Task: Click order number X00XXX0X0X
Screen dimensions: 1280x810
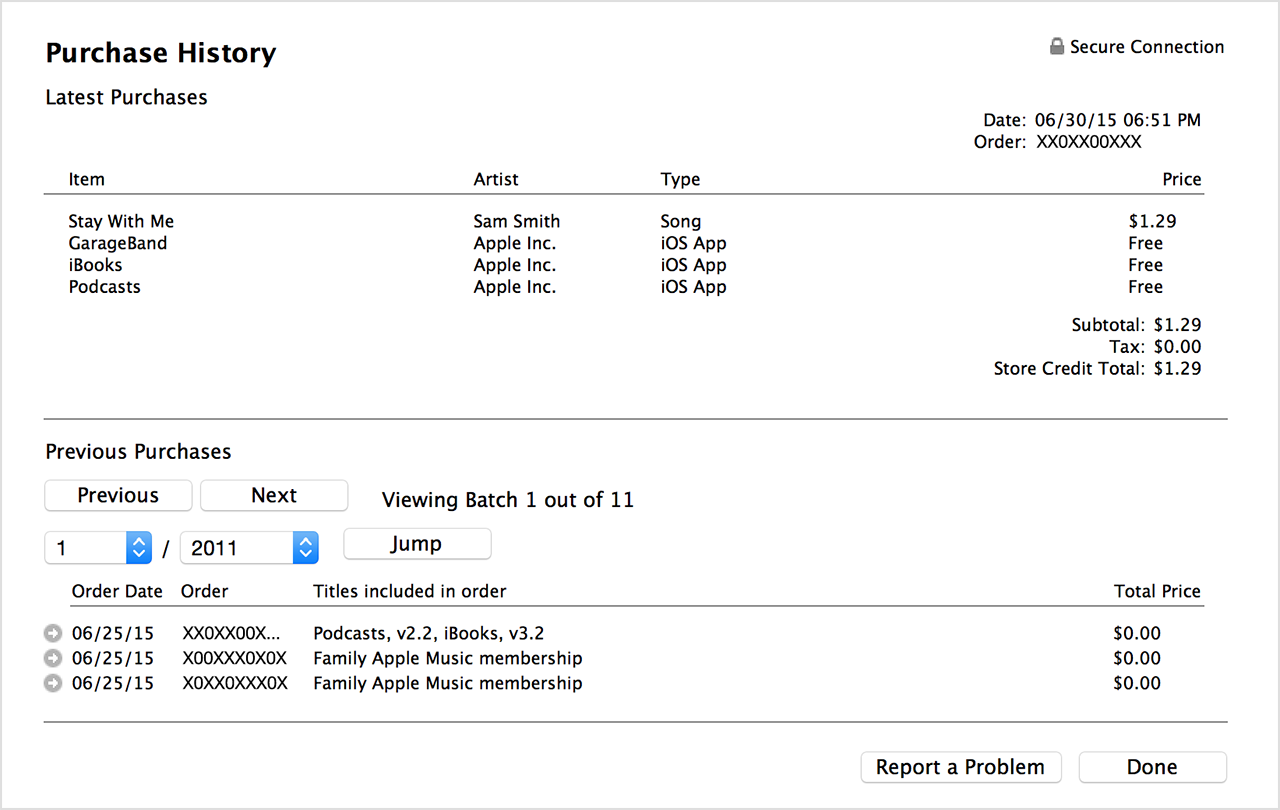Action: coord(235,658)
